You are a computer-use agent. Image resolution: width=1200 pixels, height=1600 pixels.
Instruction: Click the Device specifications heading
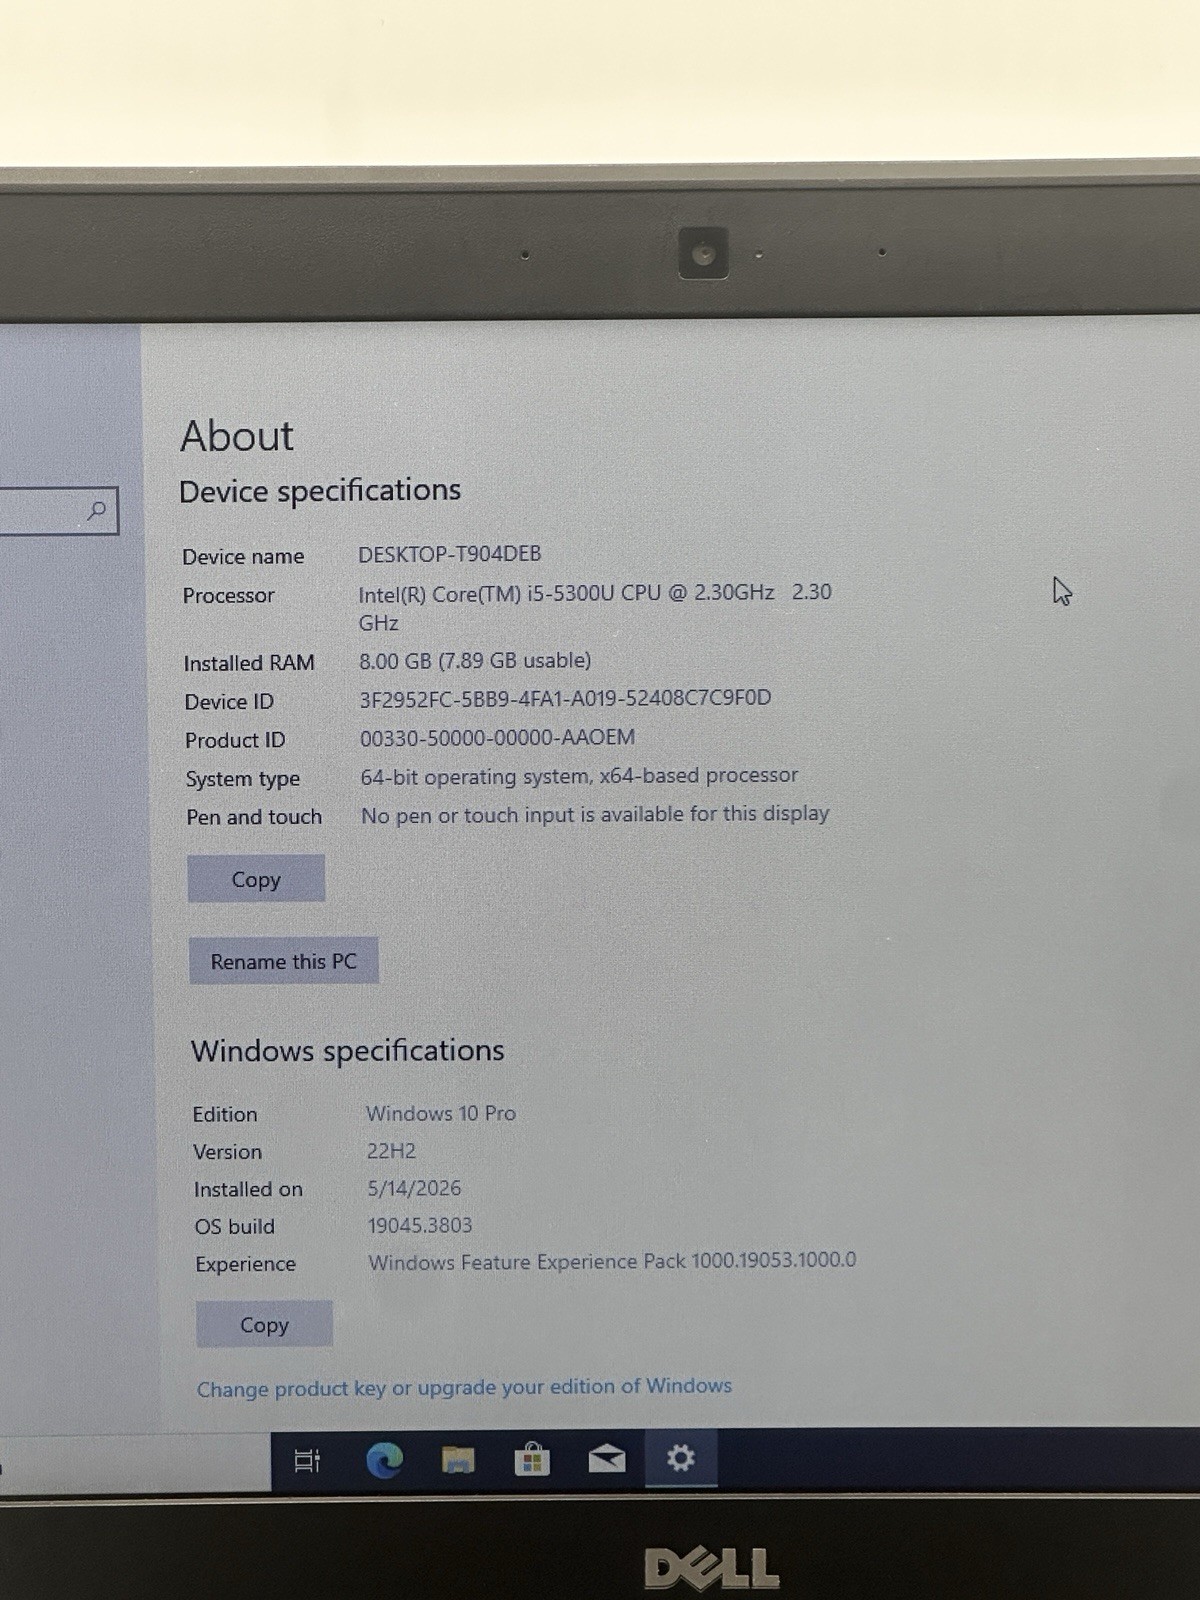point(320,491)
